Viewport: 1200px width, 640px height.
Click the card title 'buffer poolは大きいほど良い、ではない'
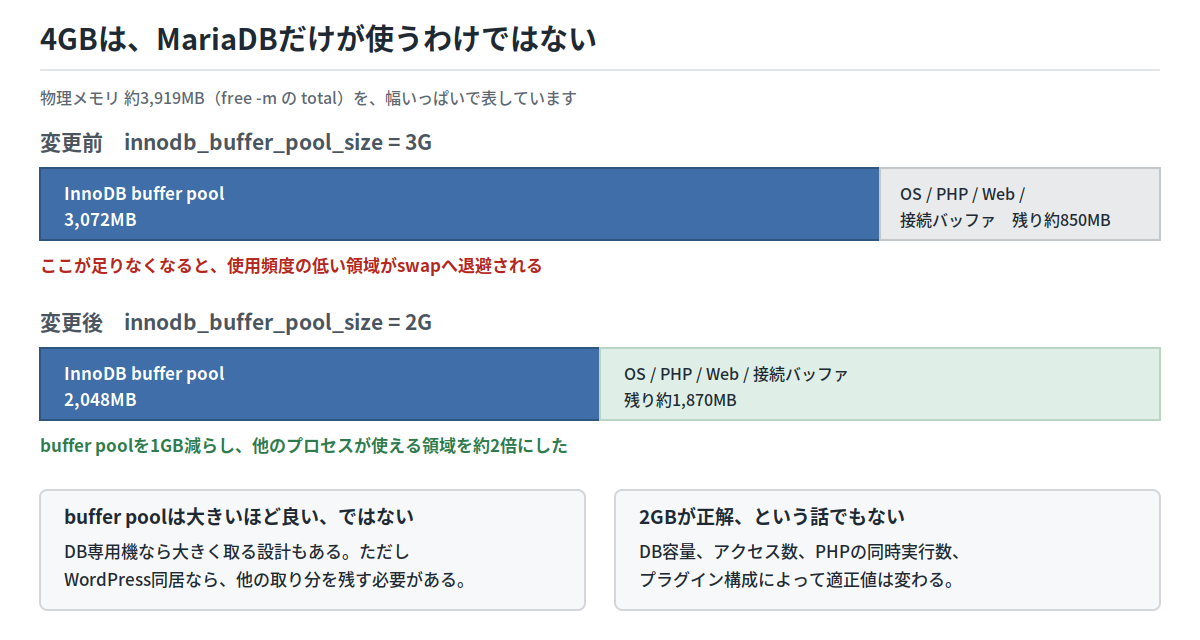[239, 517]
